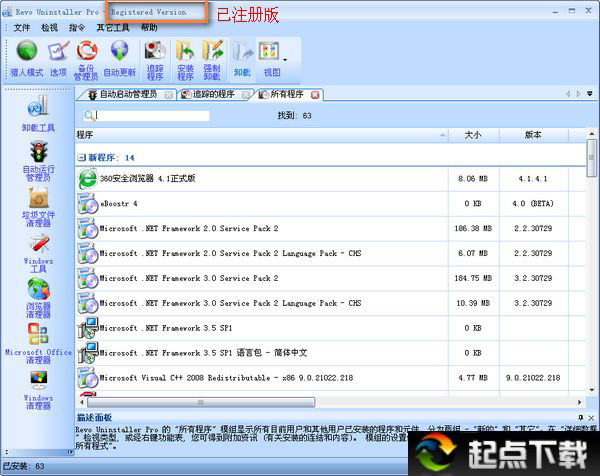This screenshot has height=476, width=600.
Task: Sort by Program (程序) column header
Action: pyautogui.click(x=262, y=135)
